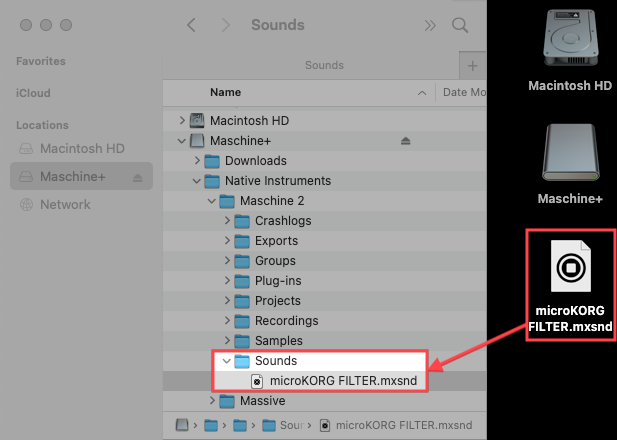Click the volume icon in the path bar
The width and height of the screenshot is (617, 440).
click(x=182, y=425)
